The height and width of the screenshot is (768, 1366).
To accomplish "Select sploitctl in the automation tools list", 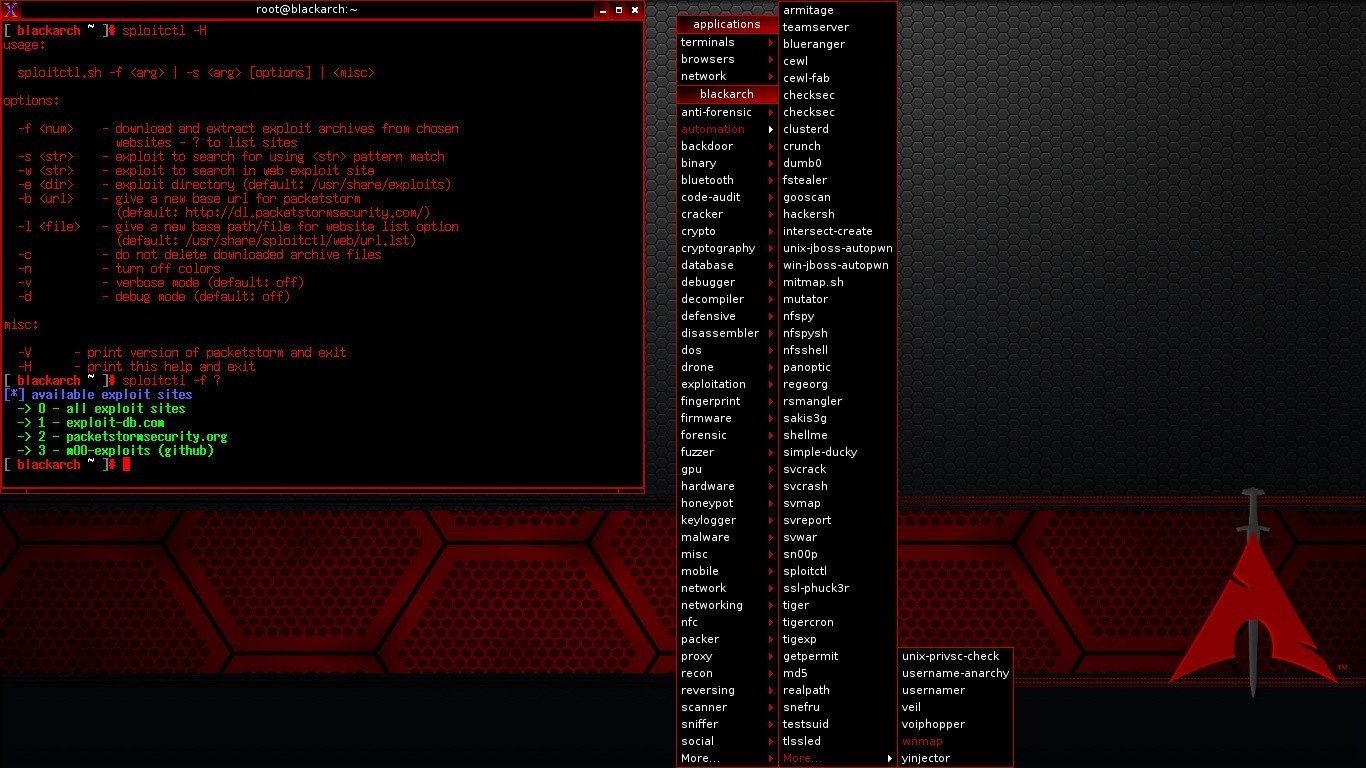I will tap(805, 570).
